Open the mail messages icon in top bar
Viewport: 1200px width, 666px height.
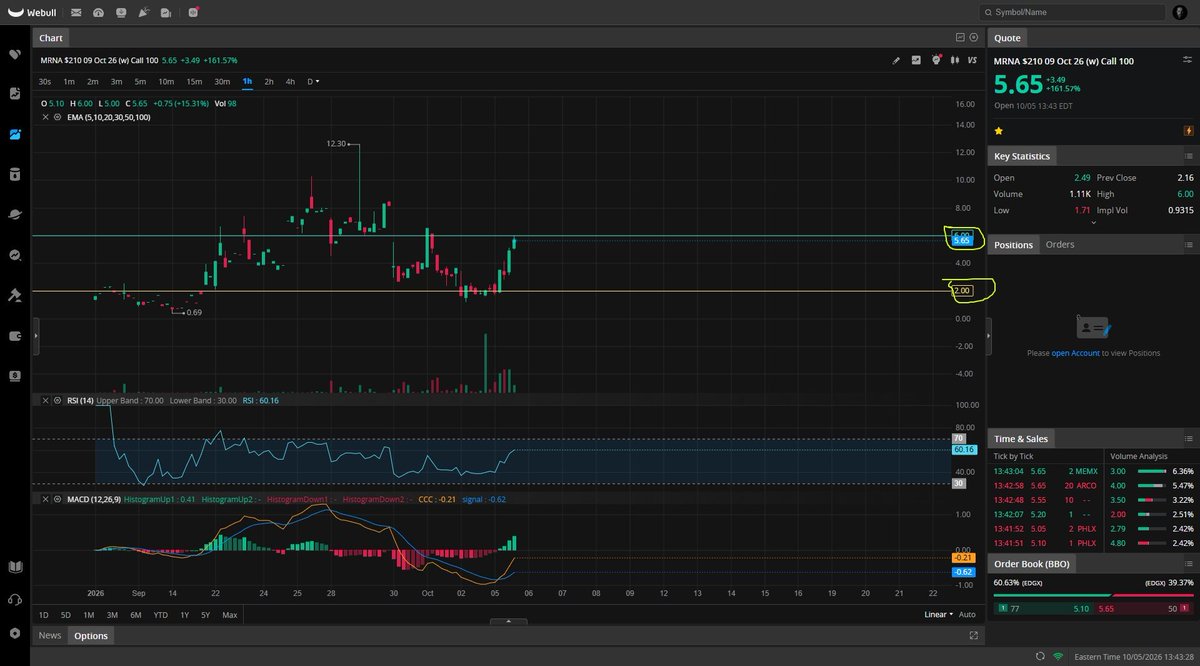coord(76,13)
